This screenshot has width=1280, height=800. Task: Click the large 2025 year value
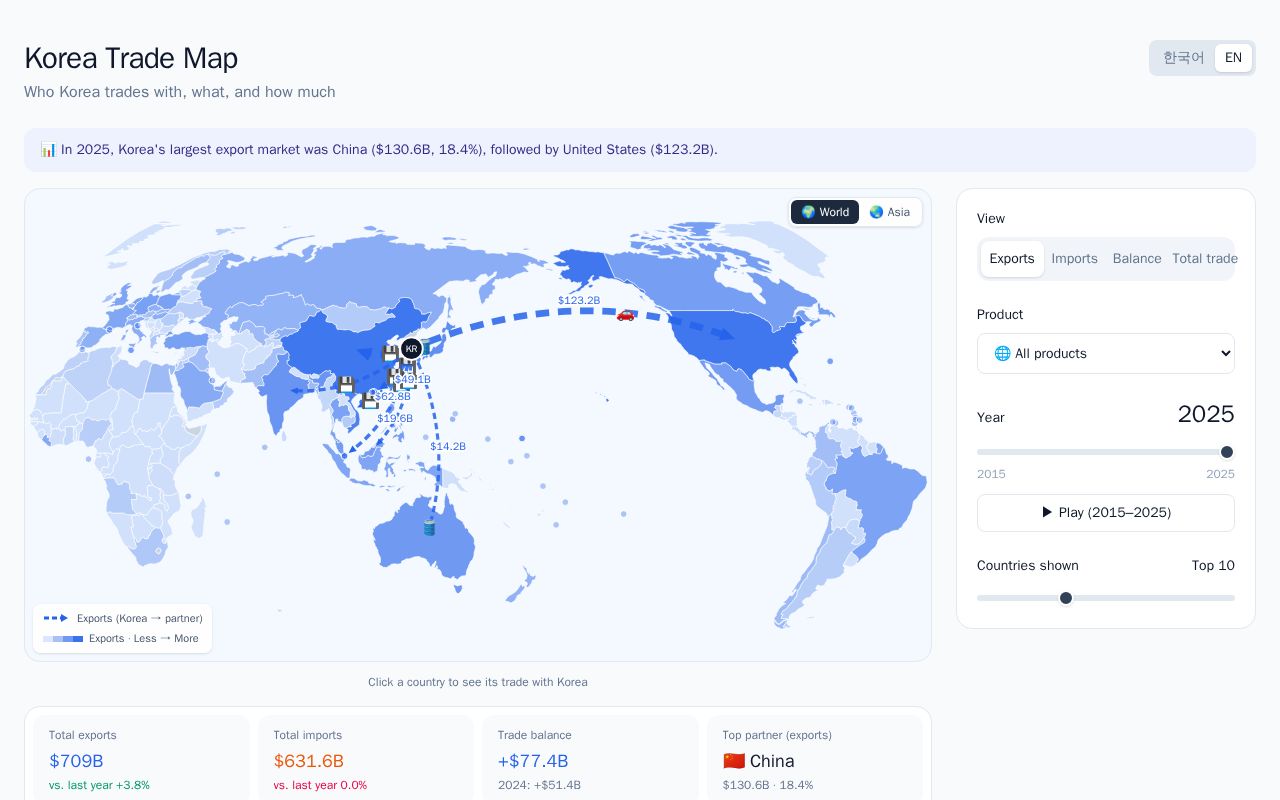(x=1206, y=414)
